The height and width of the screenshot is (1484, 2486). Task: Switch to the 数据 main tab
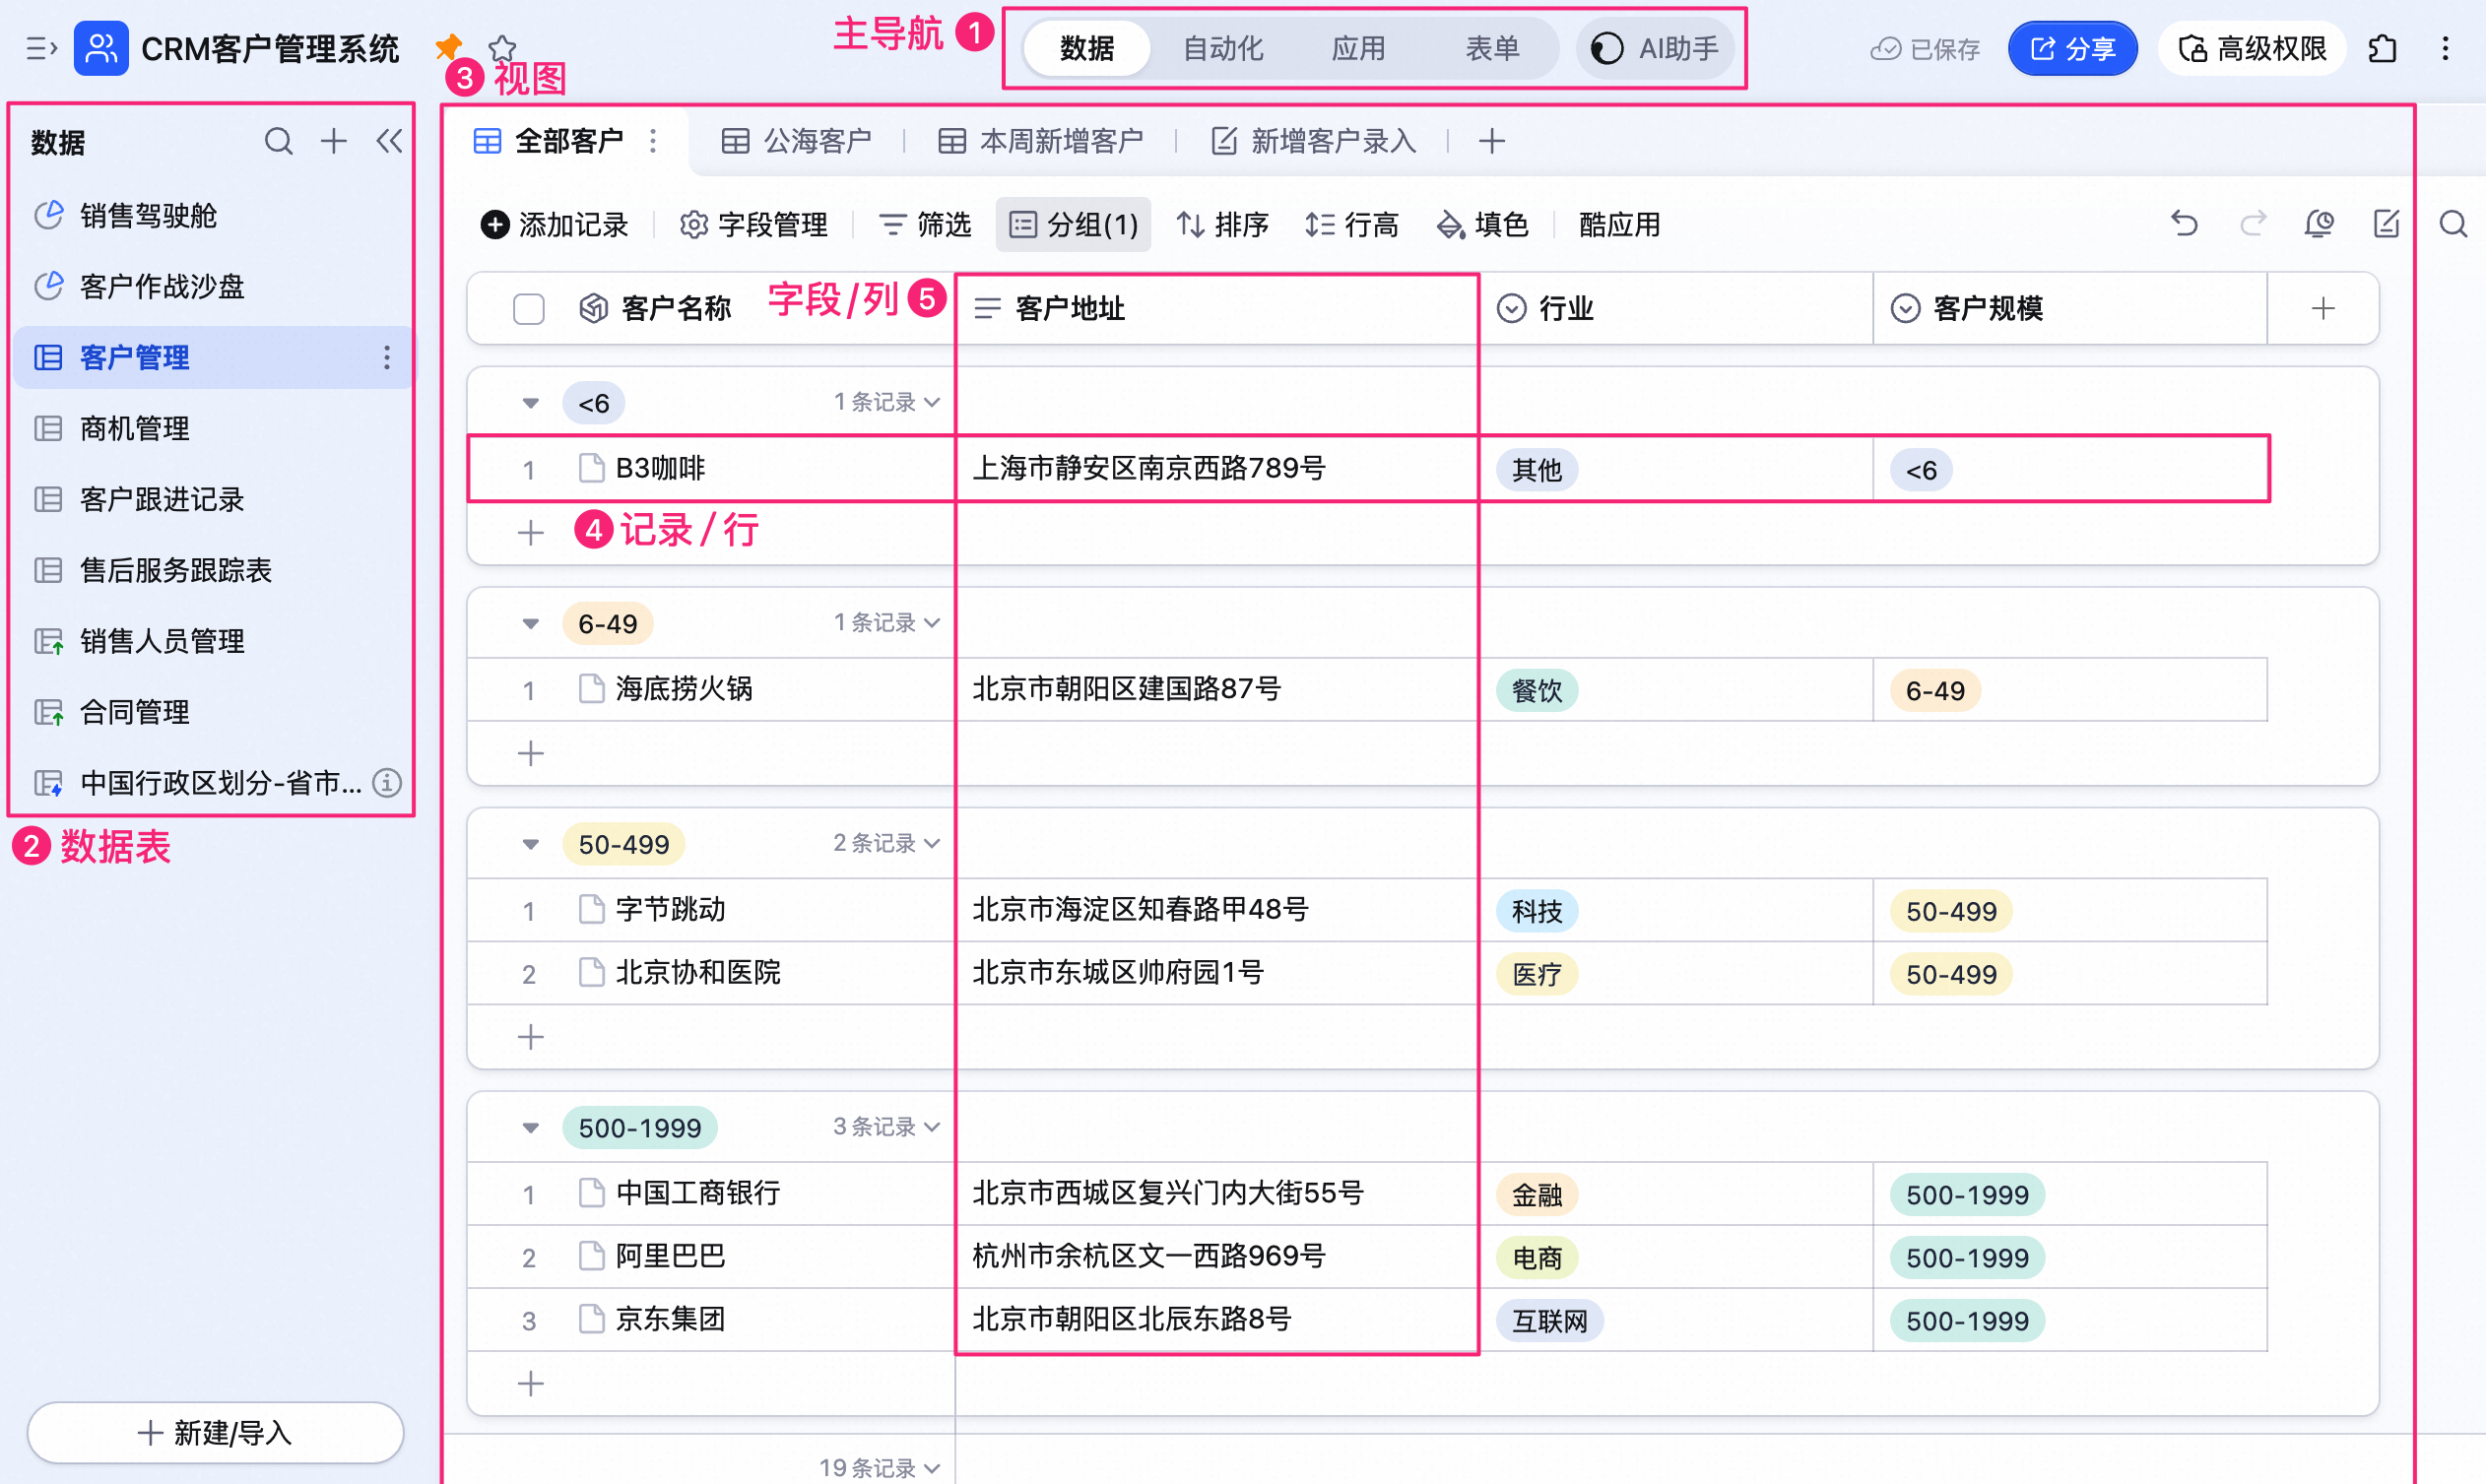(1087, 48)
